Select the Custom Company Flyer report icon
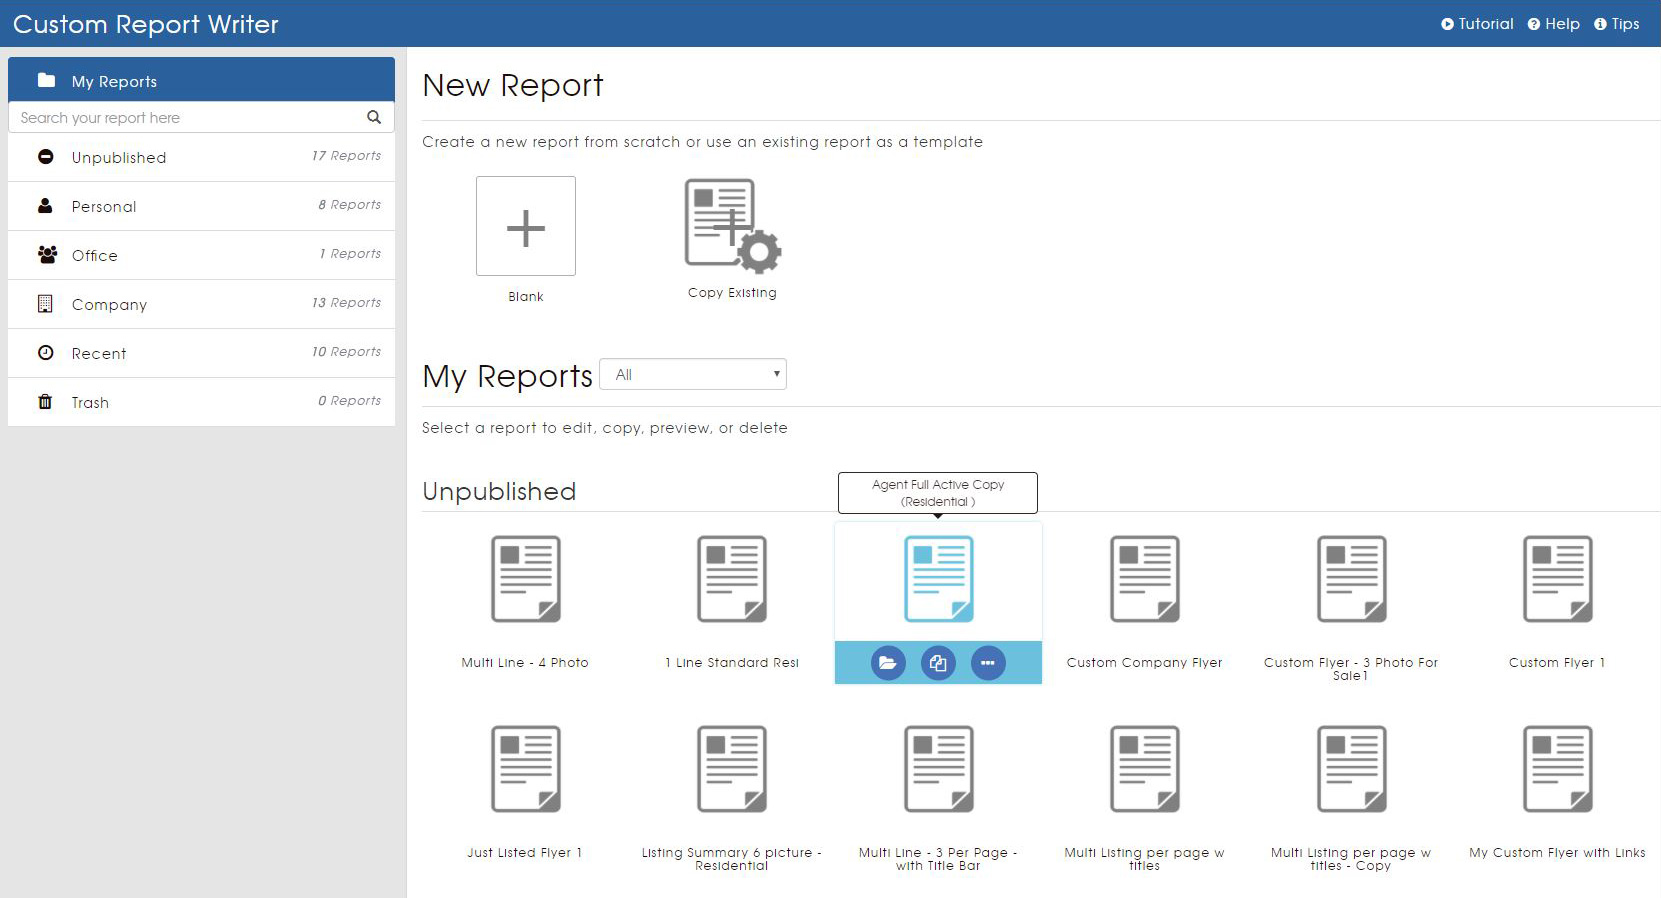The width and height of the screenshot is (1661, 898). [x=1144, y=580]
